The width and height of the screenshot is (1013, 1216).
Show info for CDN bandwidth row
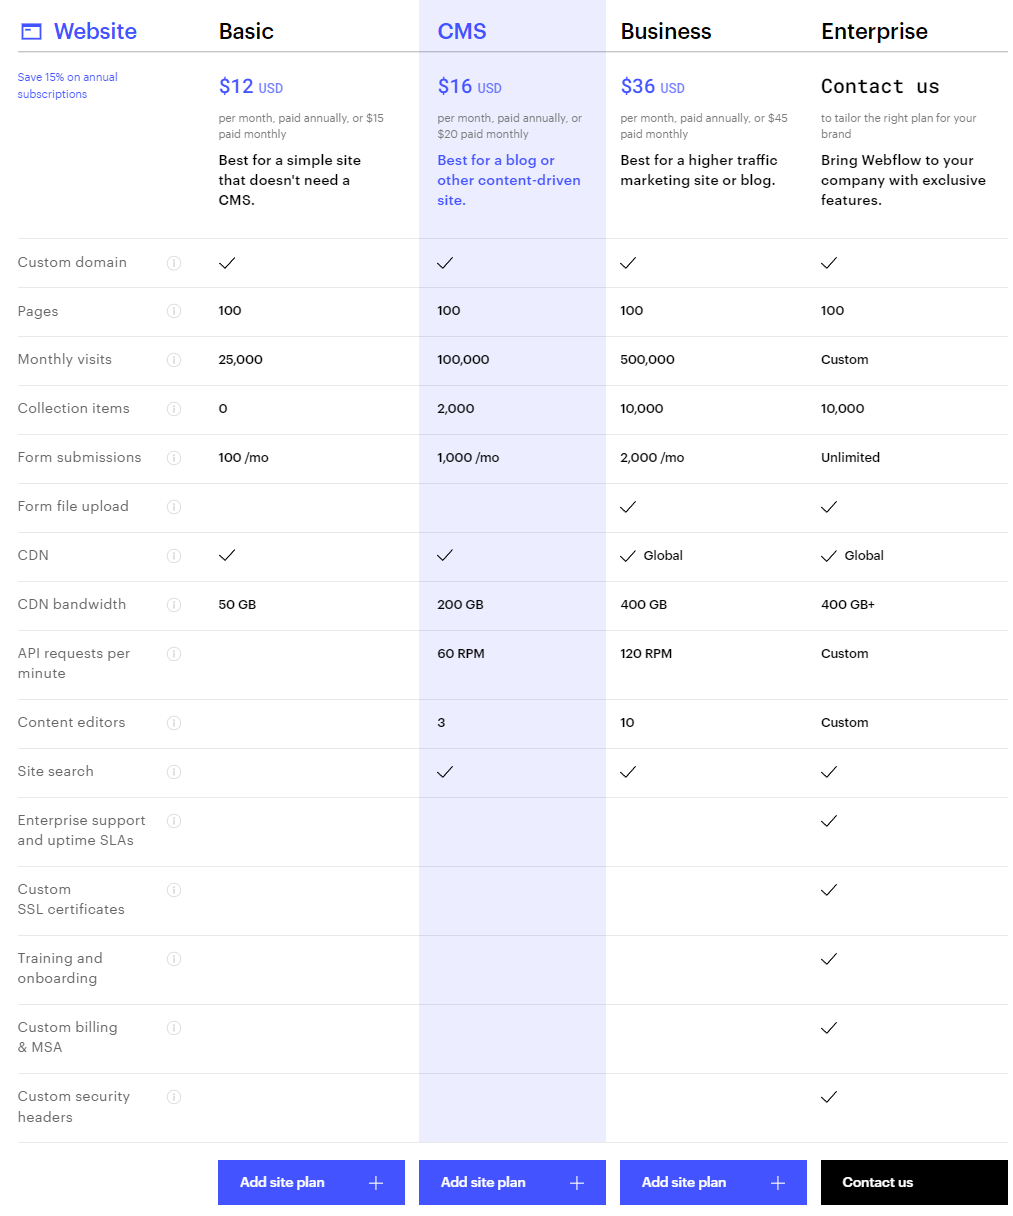click(174, 605)
